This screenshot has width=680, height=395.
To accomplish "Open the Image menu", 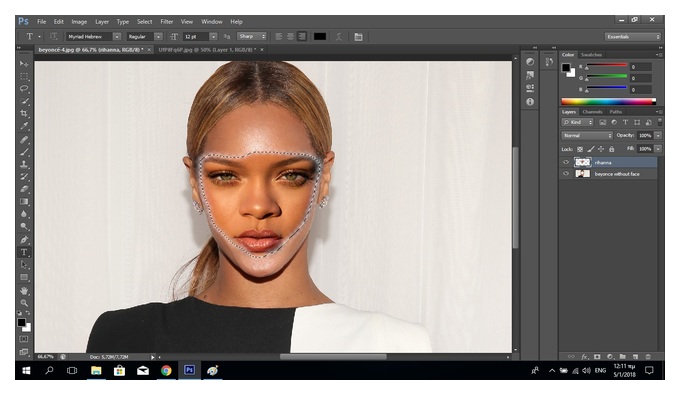I will pyautogui.click(x=79, y=21).
